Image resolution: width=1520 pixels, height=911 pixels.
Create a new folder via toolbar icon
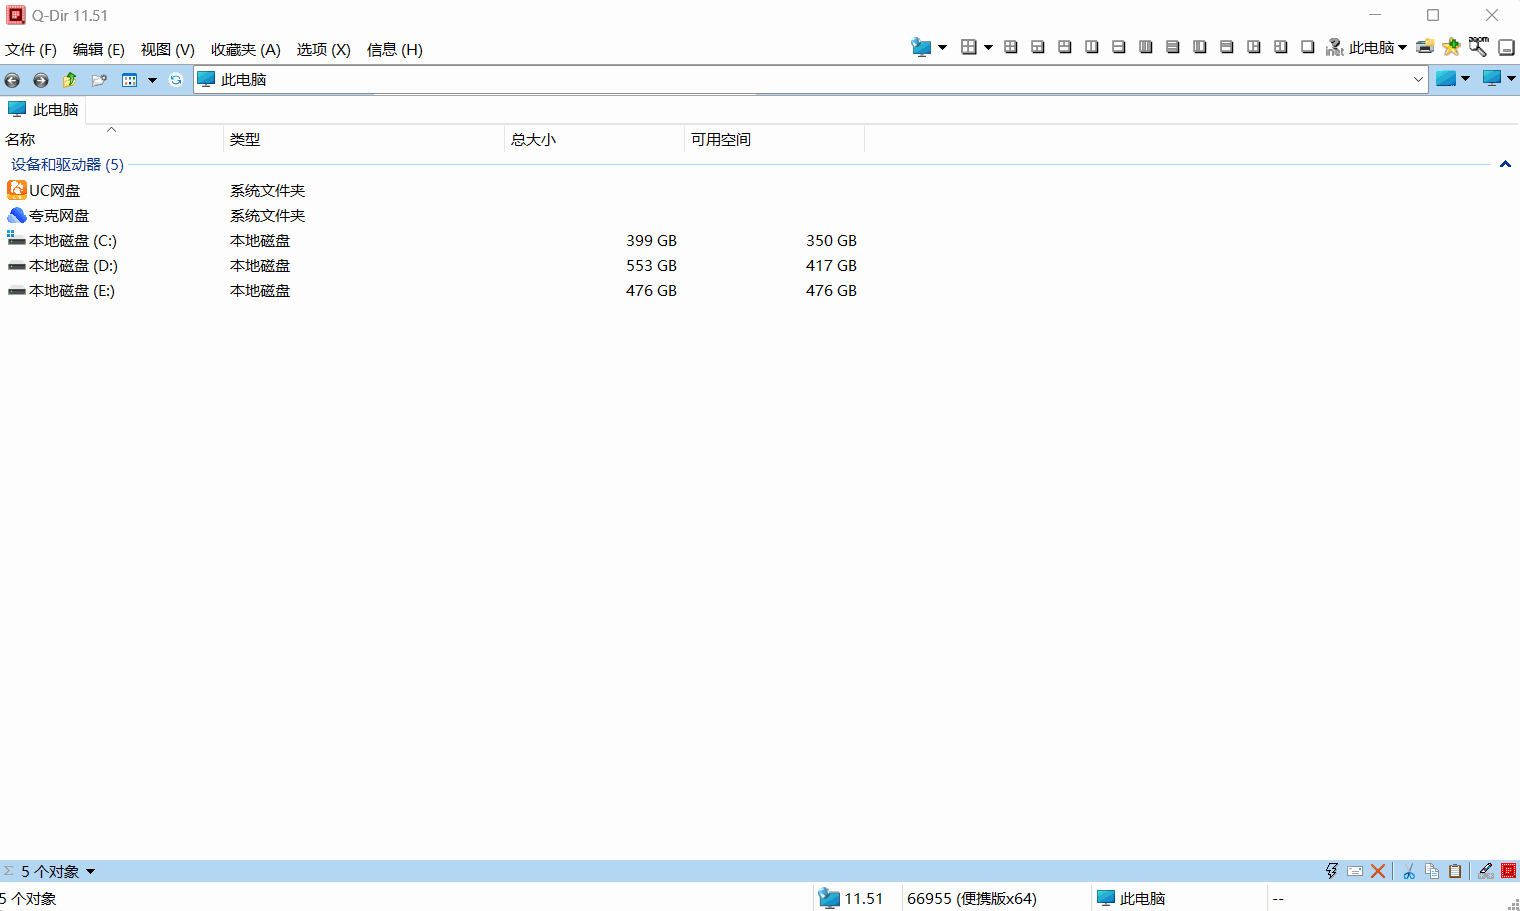pos(99,80)
